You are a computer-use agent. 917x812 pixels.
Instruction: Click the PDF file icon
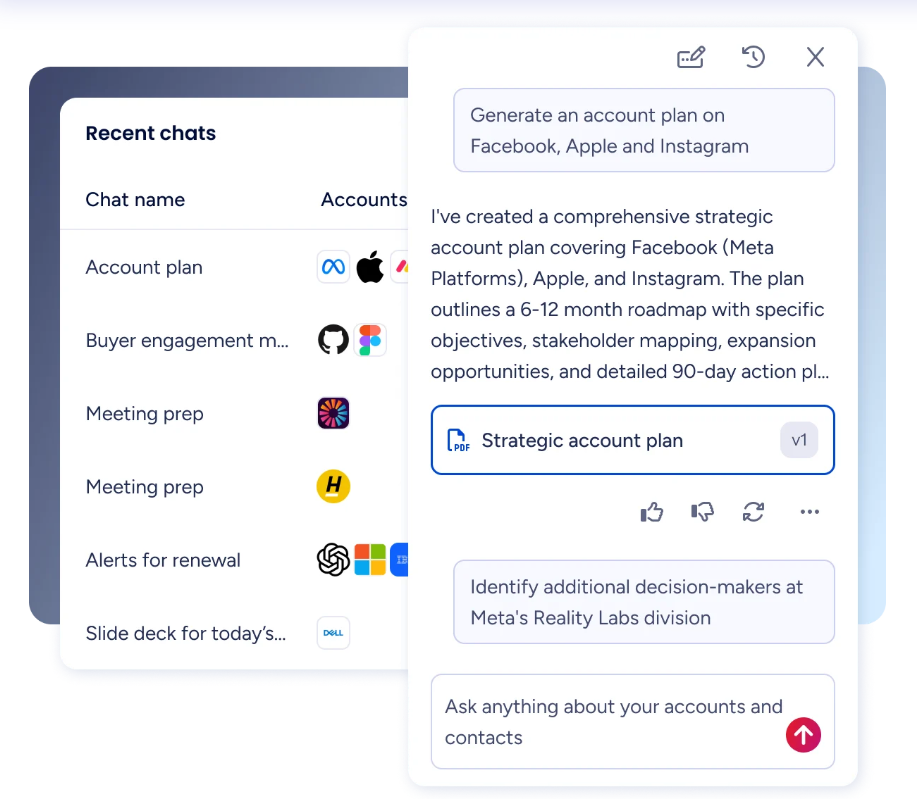(x=458, y=440)
